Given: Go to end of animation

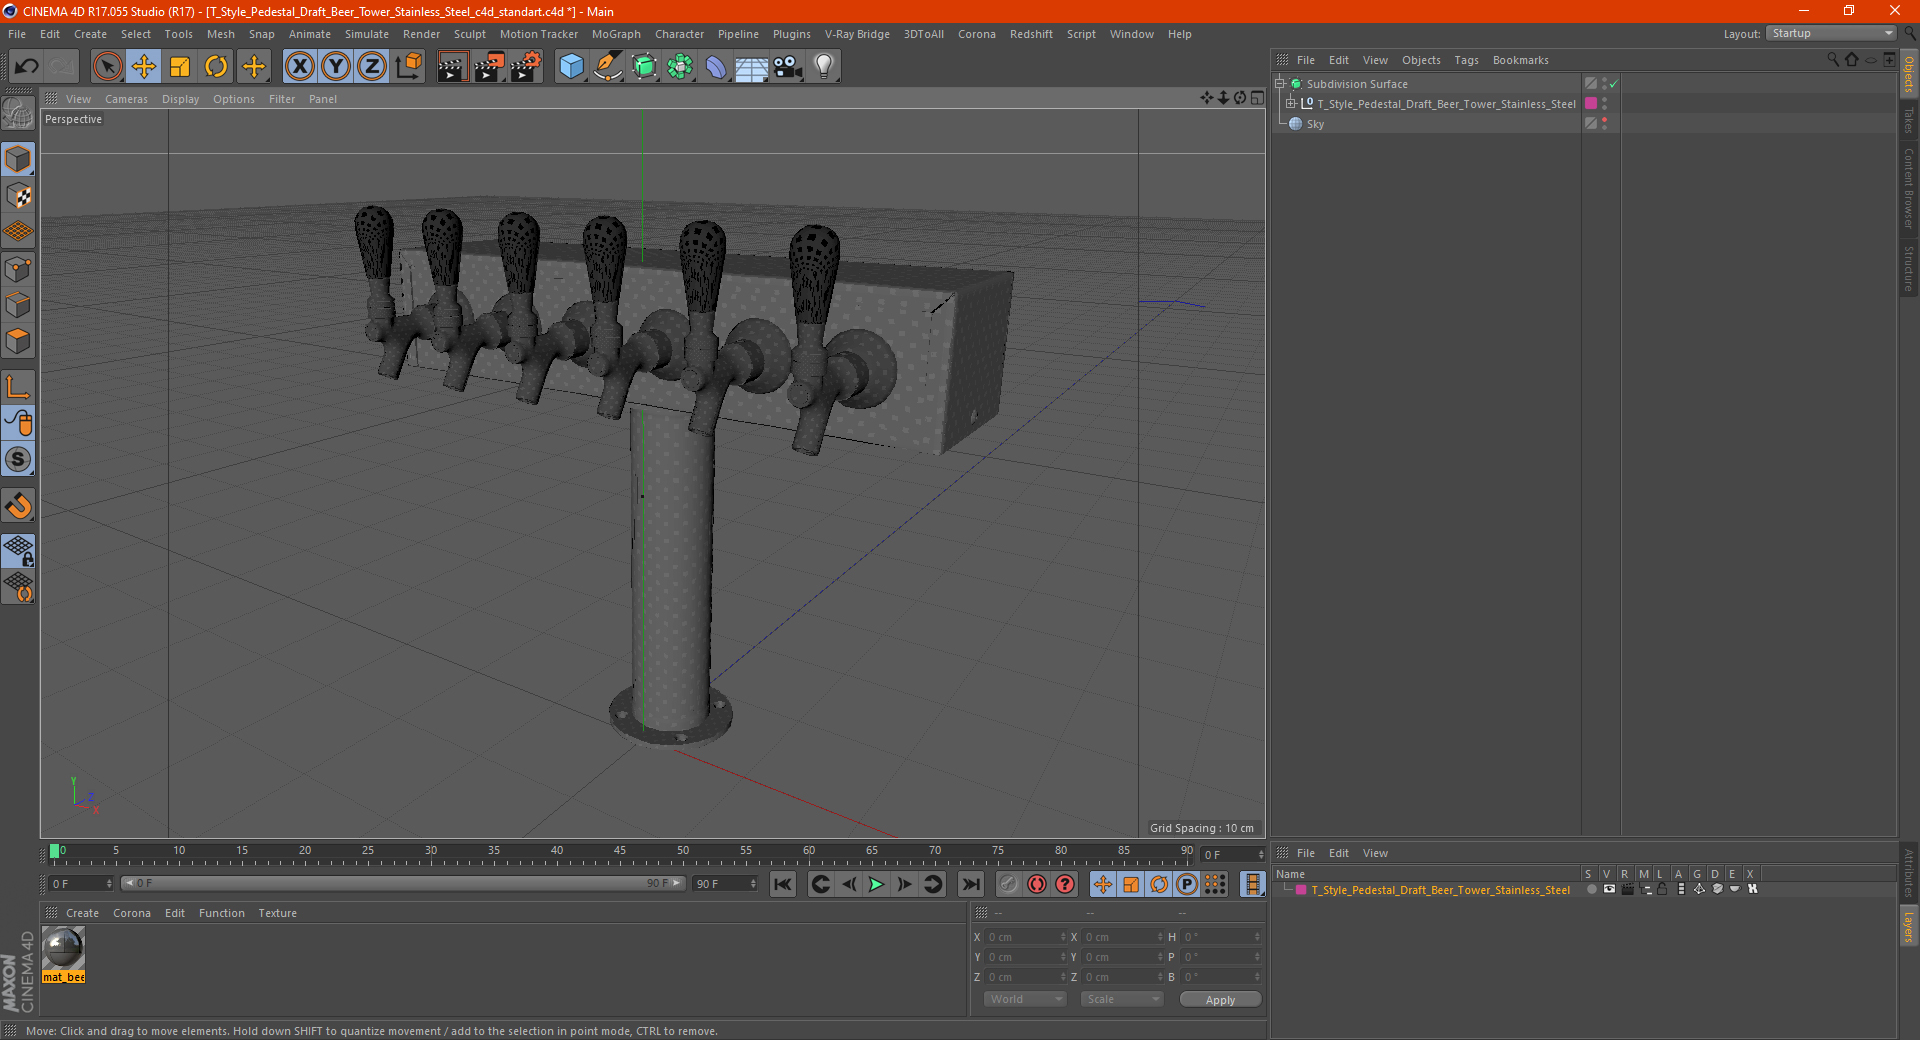Looking at the screenshot, I should click(x=970, y=884).
